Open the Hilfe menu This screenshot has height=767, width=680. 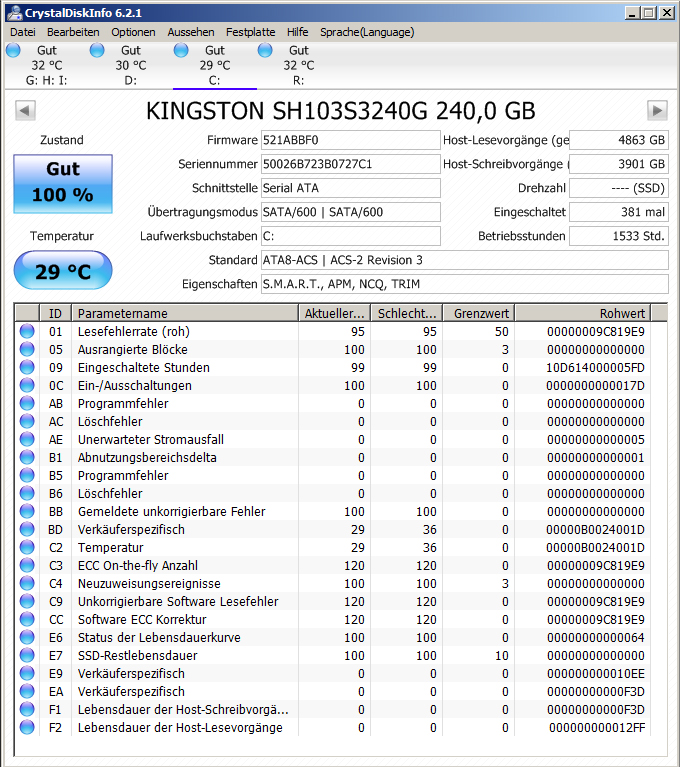pos(297,32)
